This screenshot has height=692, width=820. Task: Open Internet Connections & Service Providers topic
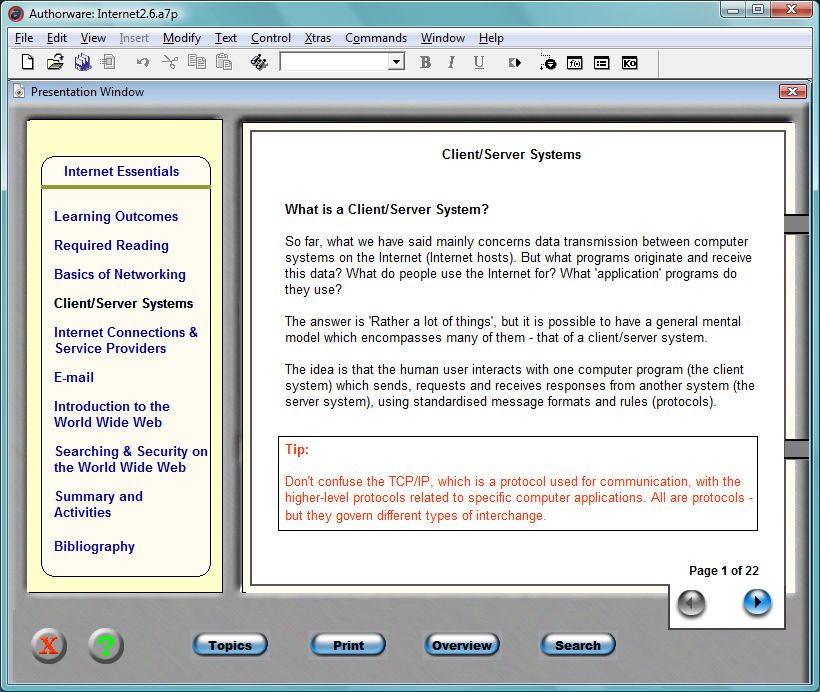[126, 341]
